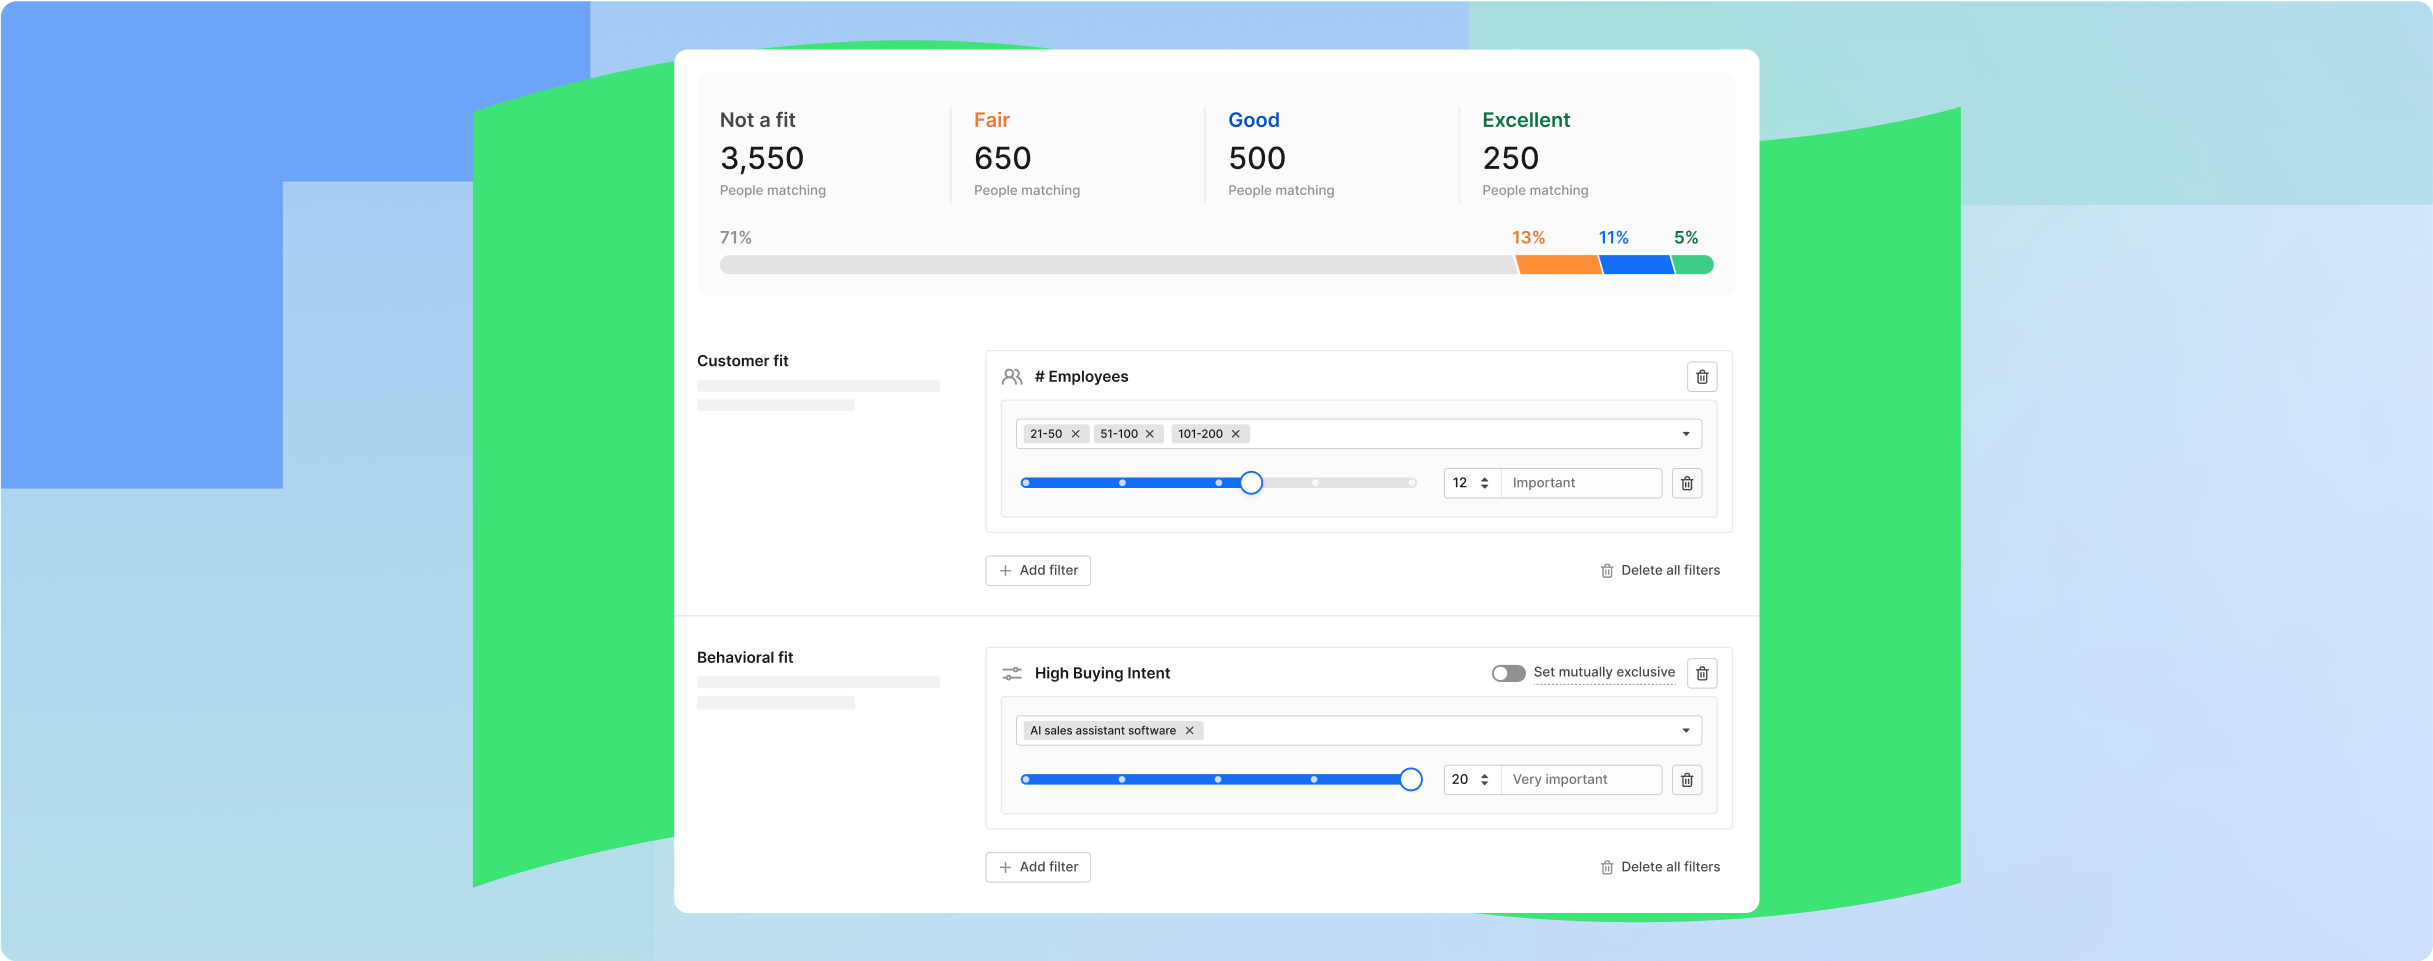Viewport: 2433px width, 961px height.
Task: Click Add filter under Behavioral fit
Action: 1038,867
